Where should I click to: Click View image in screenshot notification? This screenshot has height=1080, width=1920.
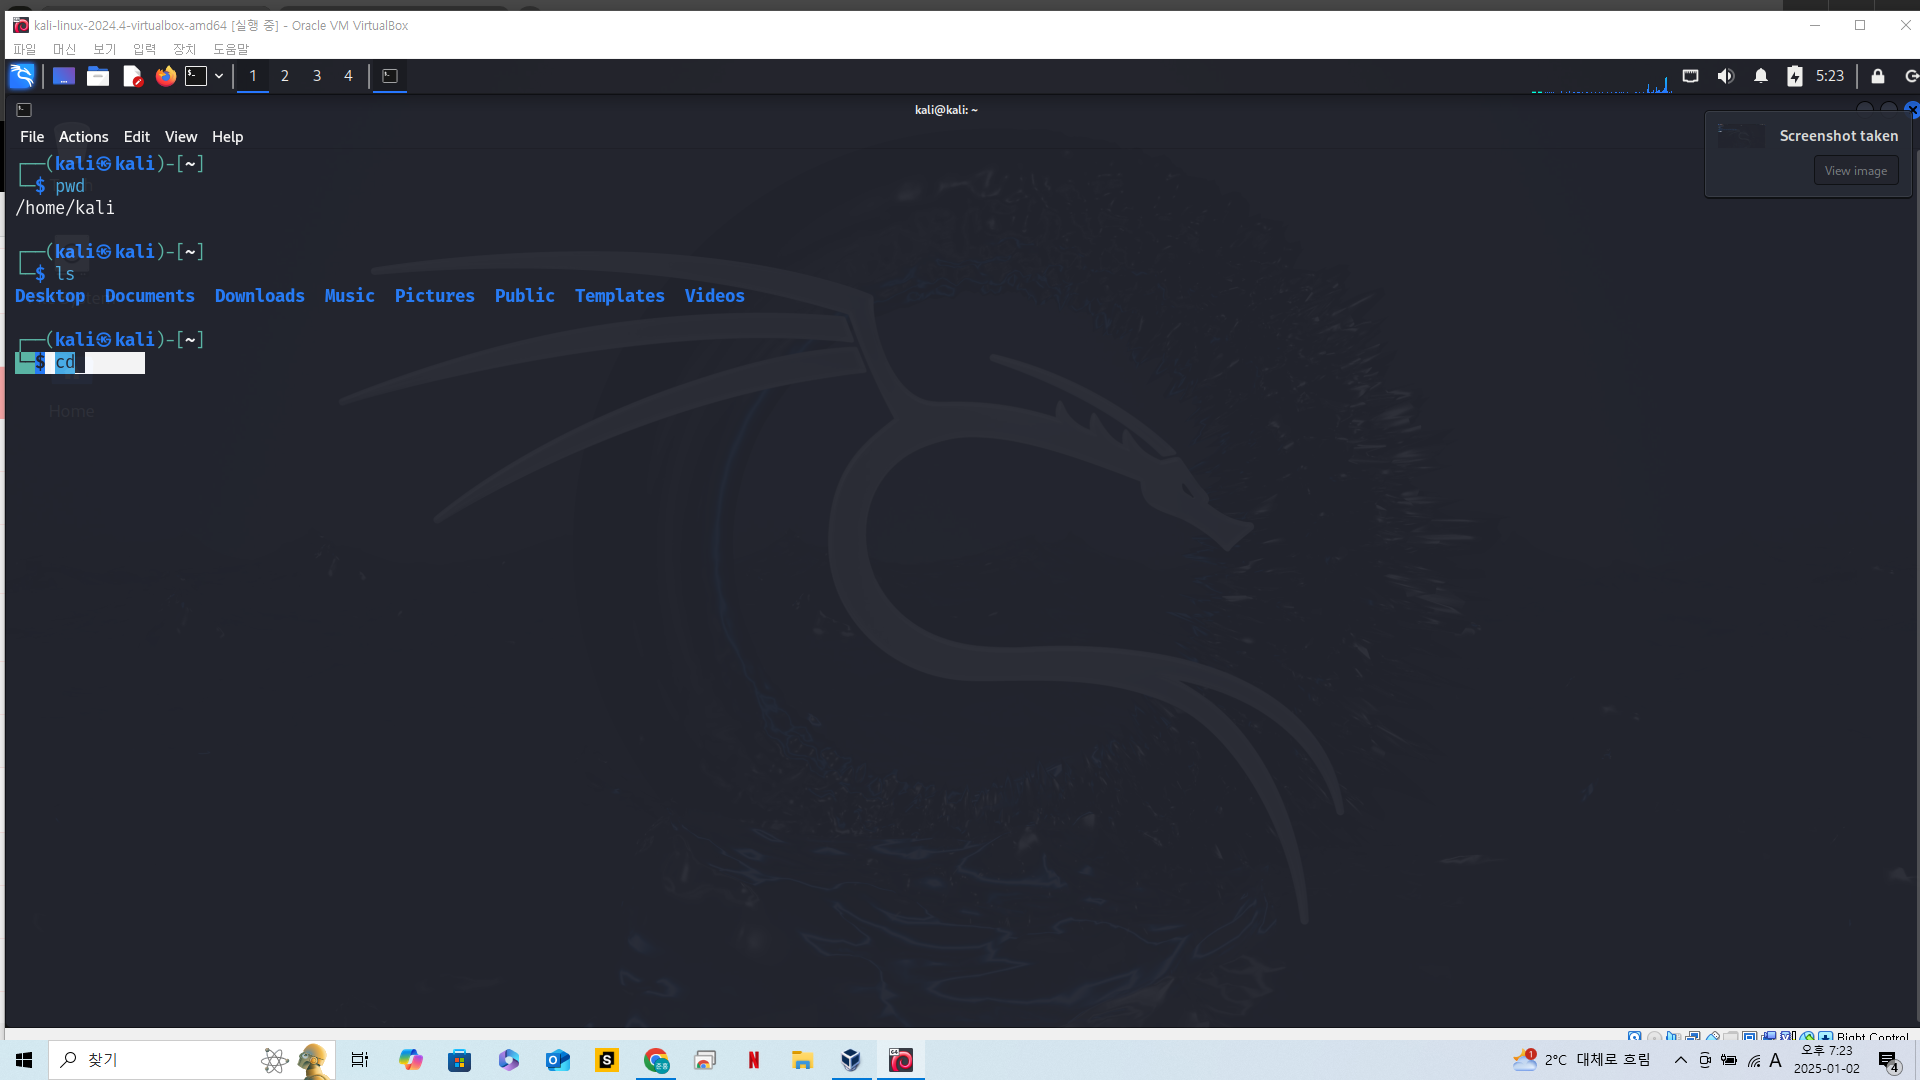click(1855, 171)
